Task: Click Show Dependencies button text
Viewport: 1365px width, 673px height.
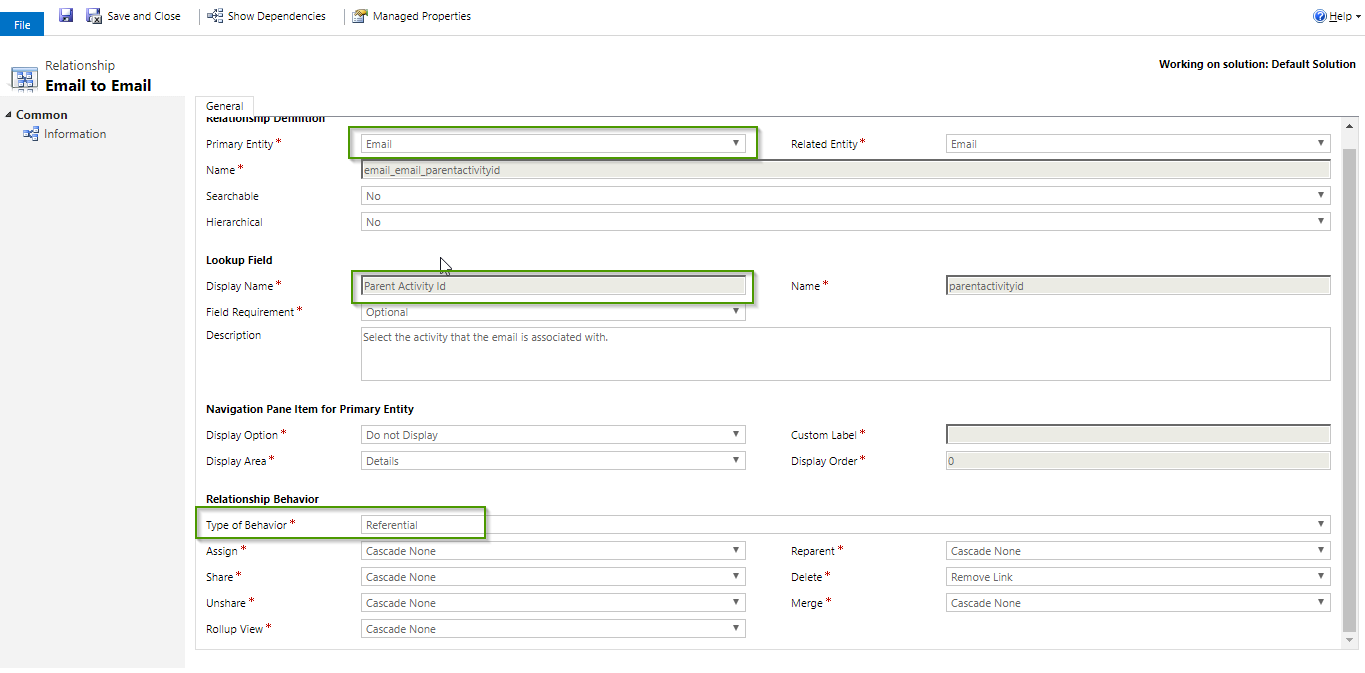Action: [x=277, y=16]
